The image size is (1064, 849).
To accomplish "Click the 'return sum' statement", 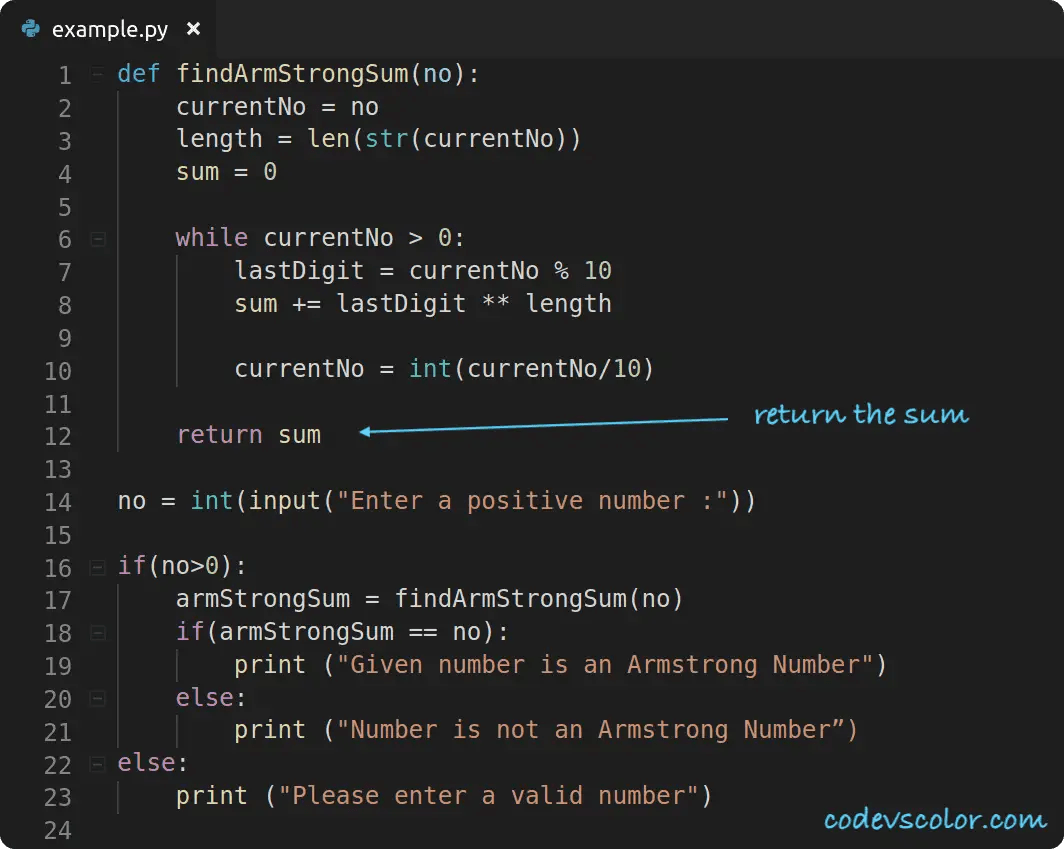I will (x=248, y=434).
